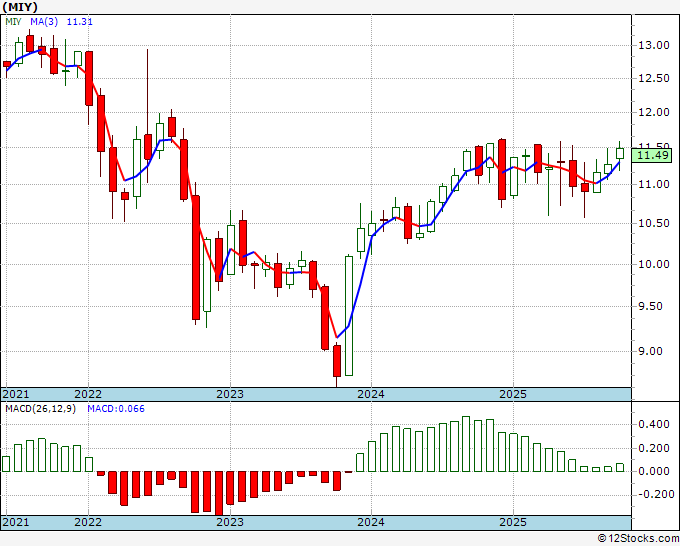This screenshot has width=680, height=546.
Task: Click 2025 on the price chart timeline
Action: click(513, 394)
